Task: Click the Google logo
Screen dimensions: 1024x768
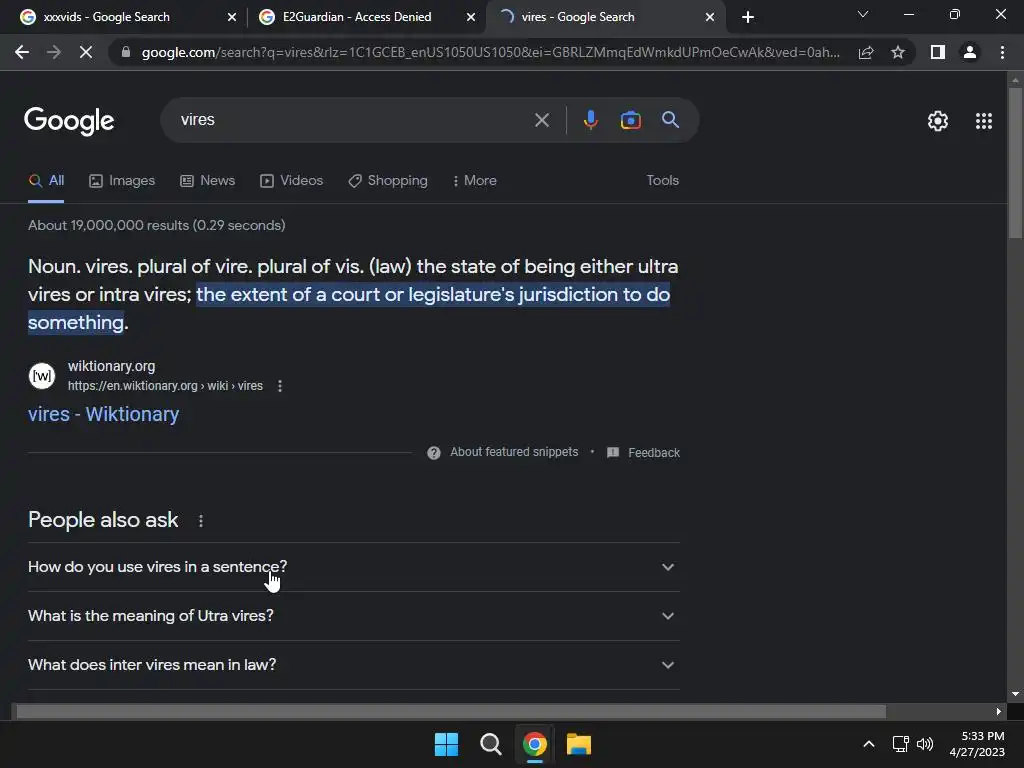Action: click(x=69, y=121)
